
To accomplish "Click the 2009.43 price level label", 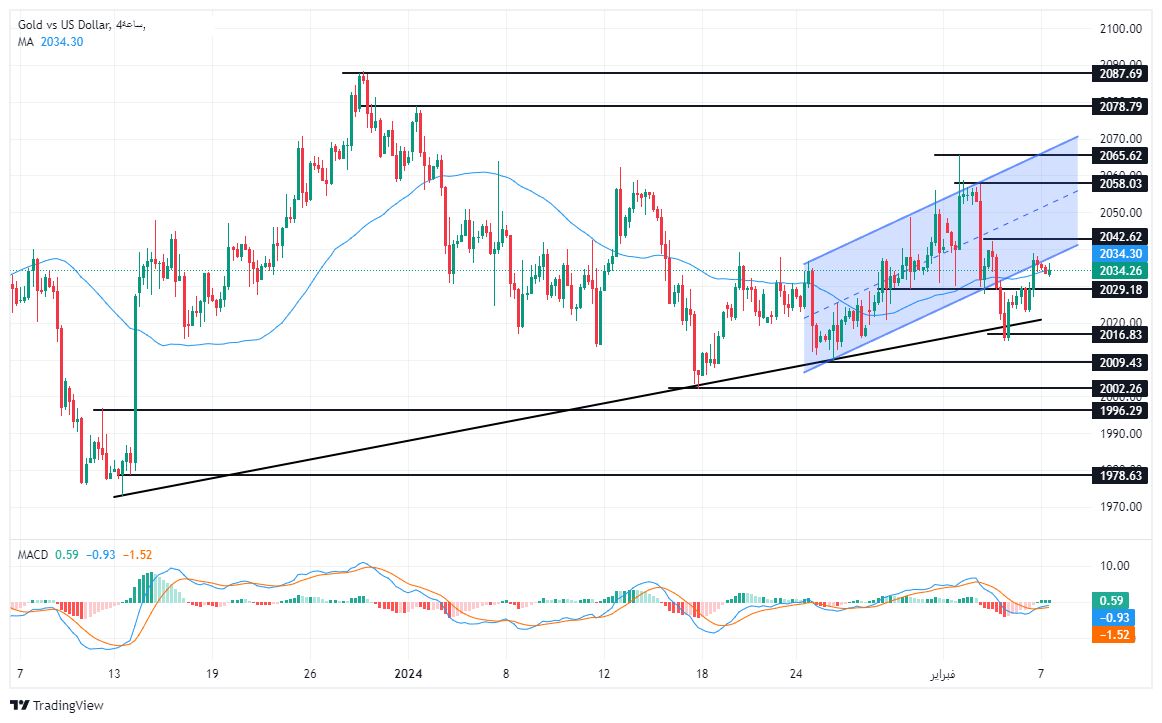I will point(1120,362).
